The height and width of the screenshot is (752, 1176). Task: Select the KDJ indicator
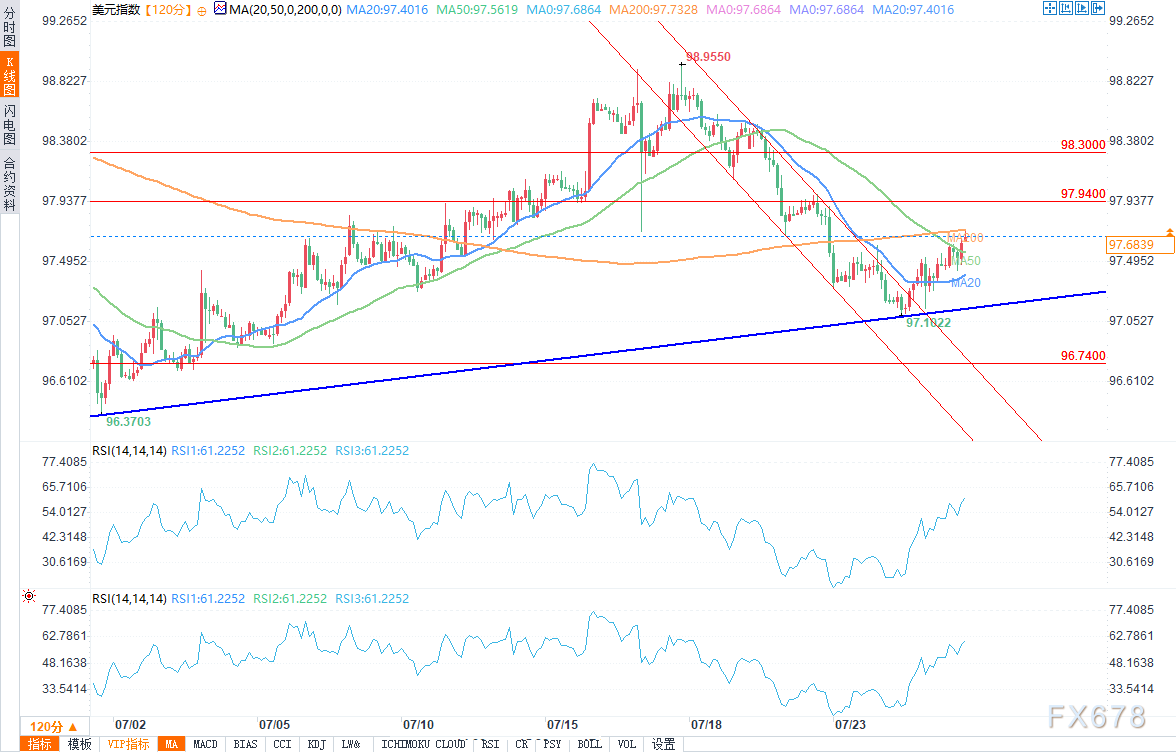[316, 744]
